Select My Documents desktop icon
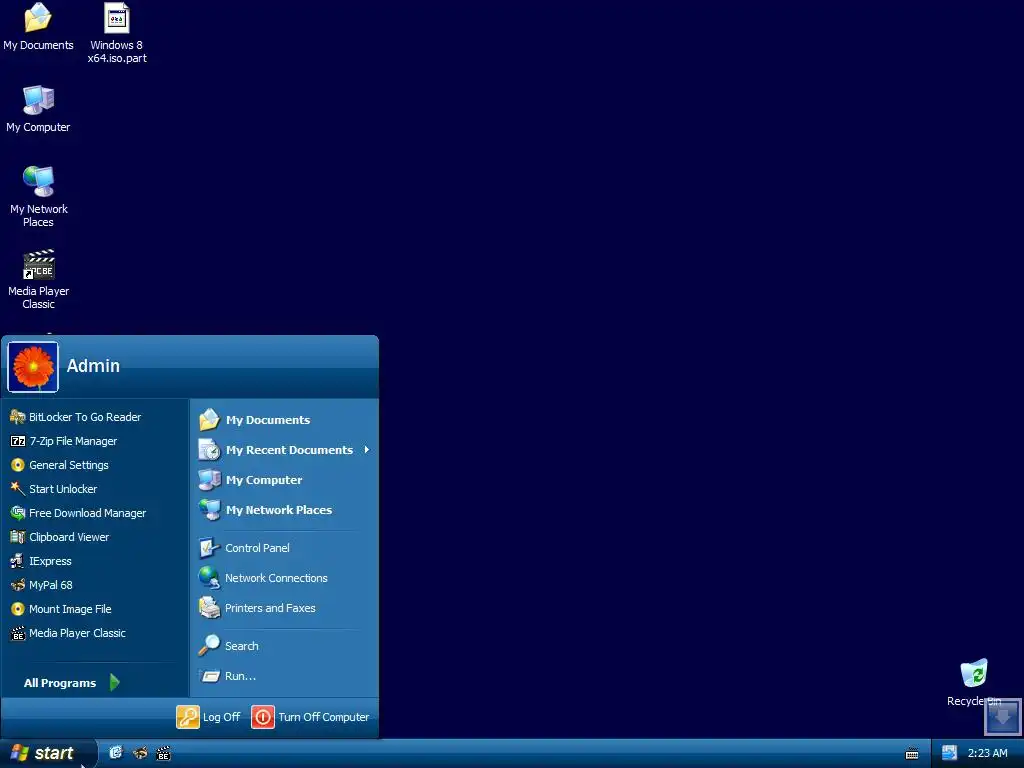This screenshot has height=768, width=1024. click(x=38, y=27)
